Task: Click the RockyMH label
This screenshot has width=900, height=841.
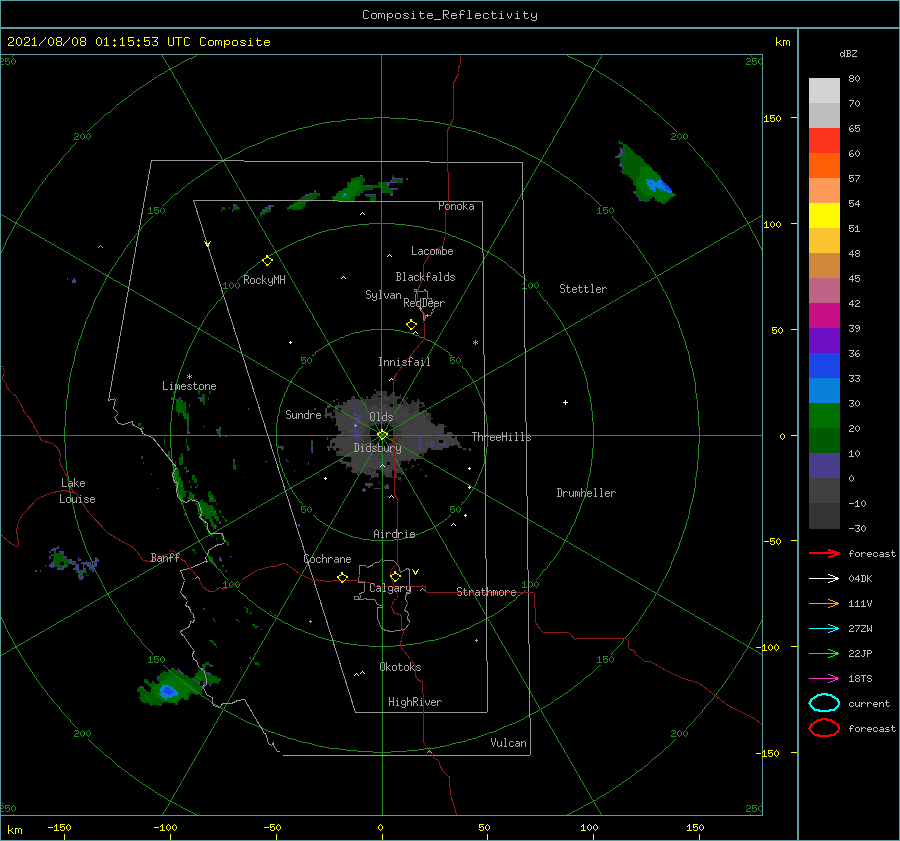Action: 264,280
